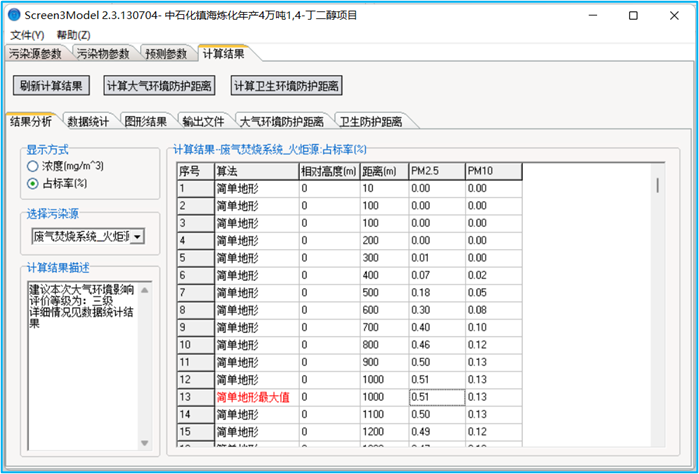Click the 计算卫生环境防护距离 button
Screen dimensions: 699x474
(x=287, y=86)
